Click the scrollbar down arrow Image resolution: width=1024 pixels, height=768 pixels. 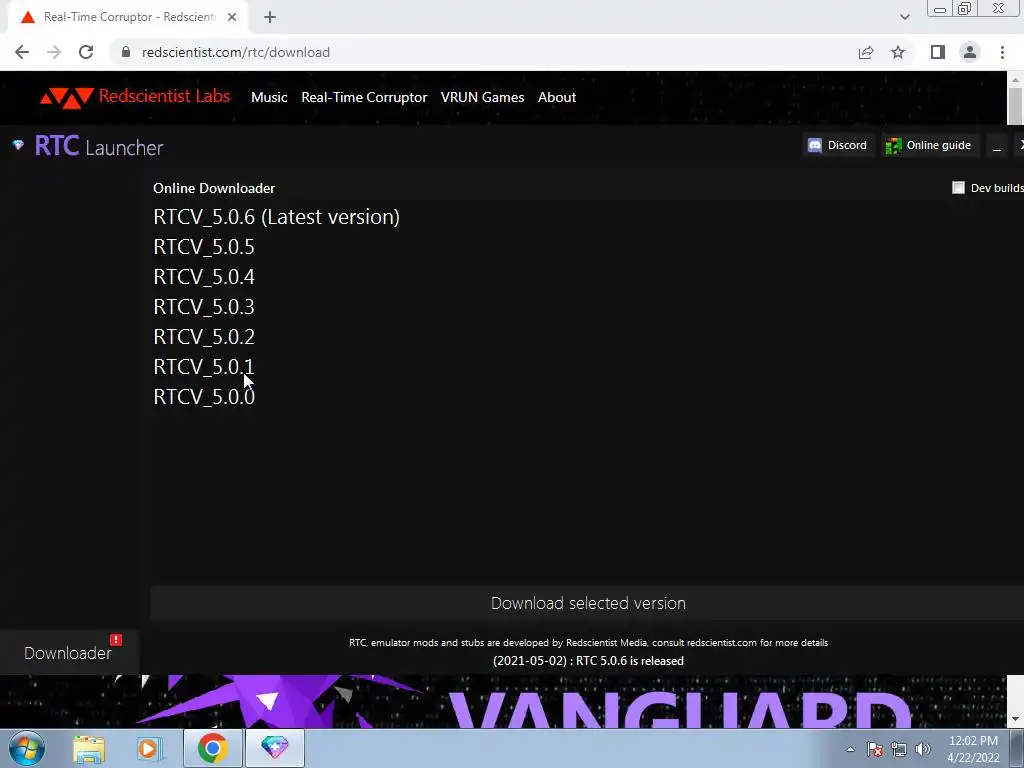(1015, 720)
